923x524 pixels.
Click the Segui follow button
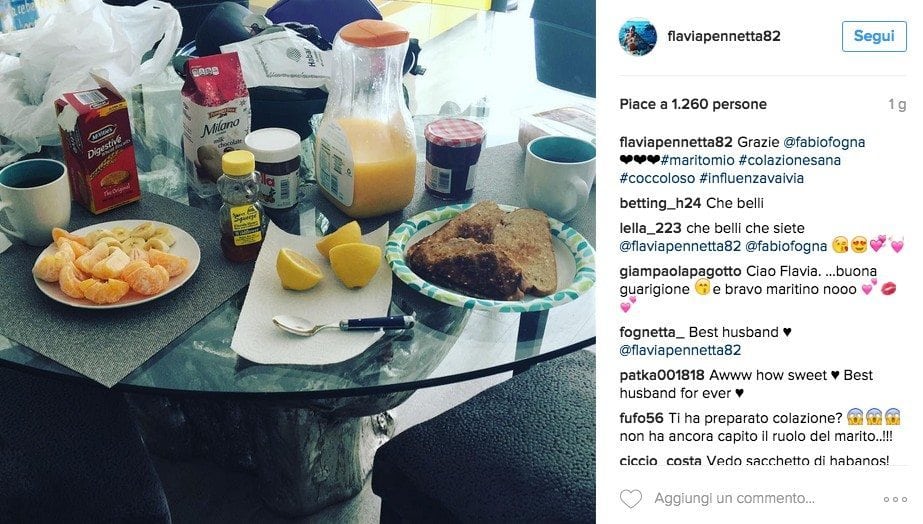[x=874, y=37]
